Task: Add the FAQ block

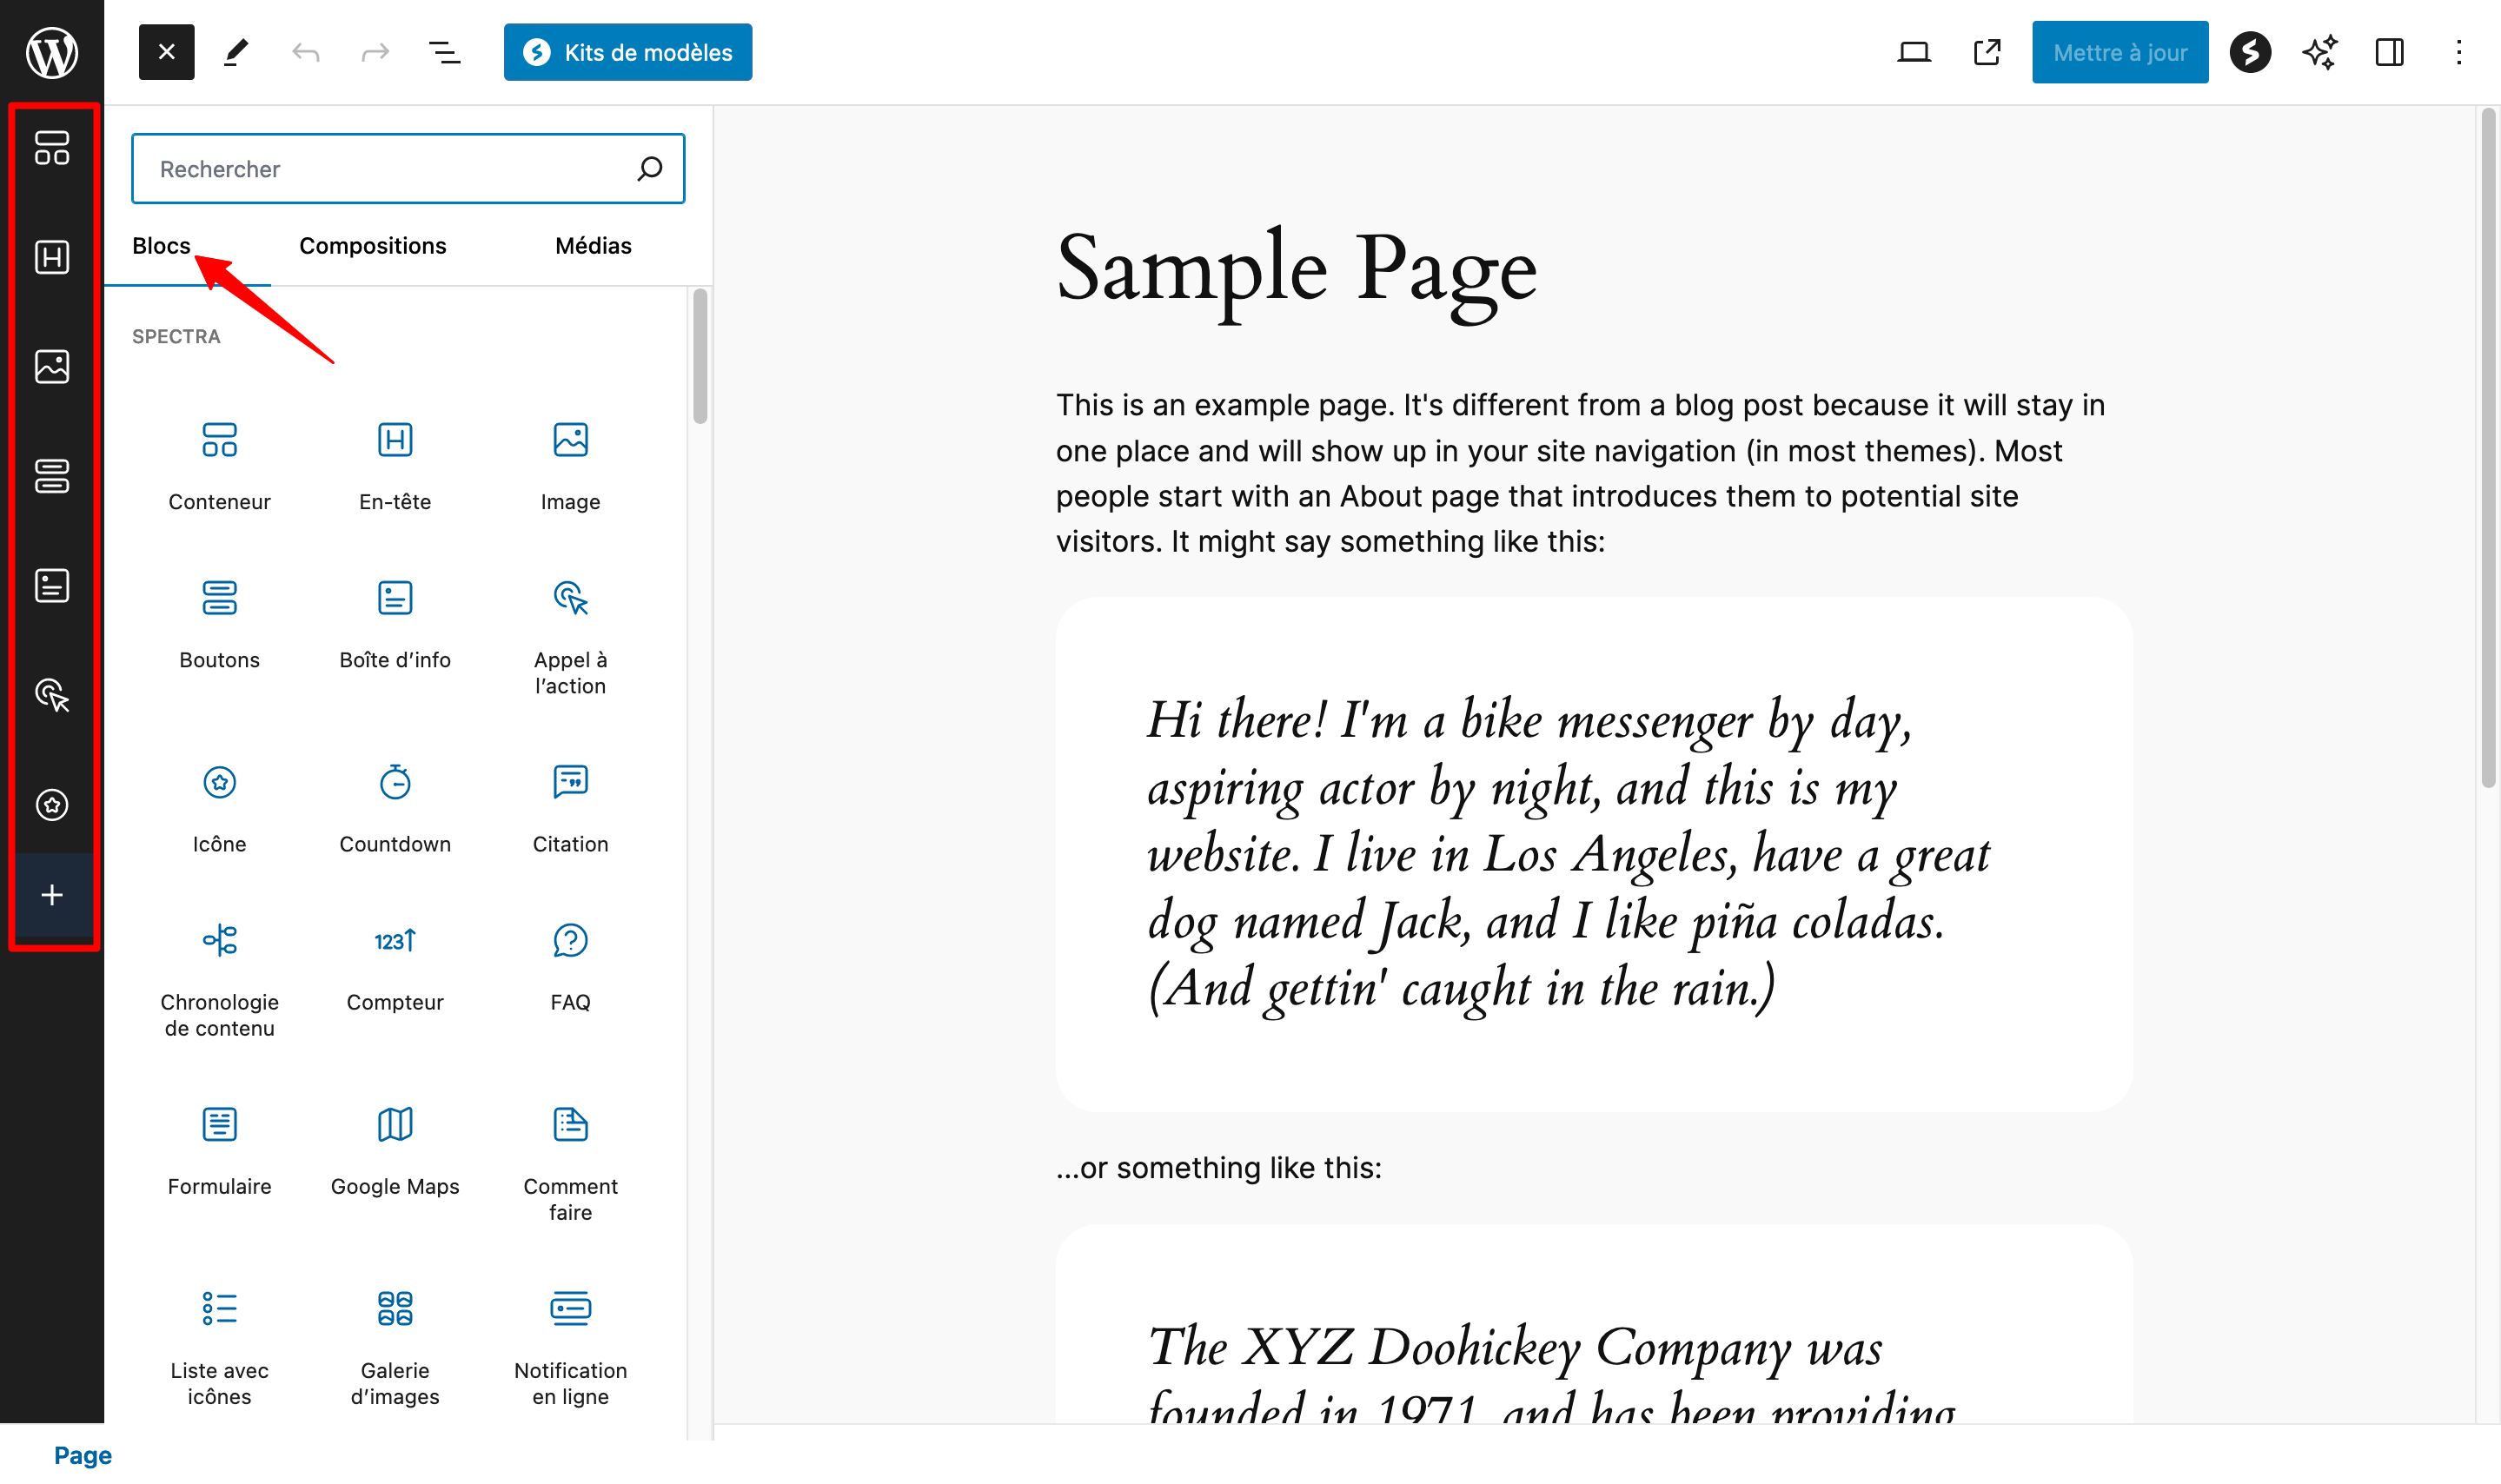Action: pos(570,966)
